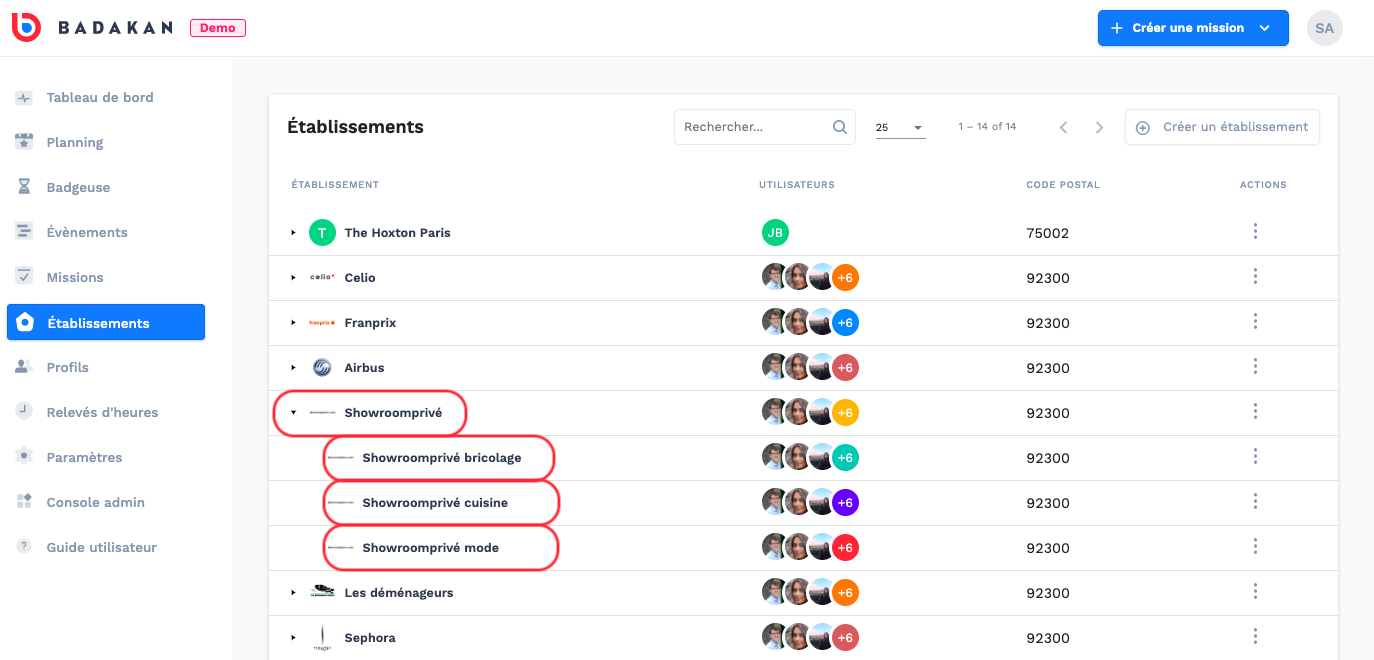Click the +6 users badge for Franprix
1374x660 pixels.
[x=845, y=323]
